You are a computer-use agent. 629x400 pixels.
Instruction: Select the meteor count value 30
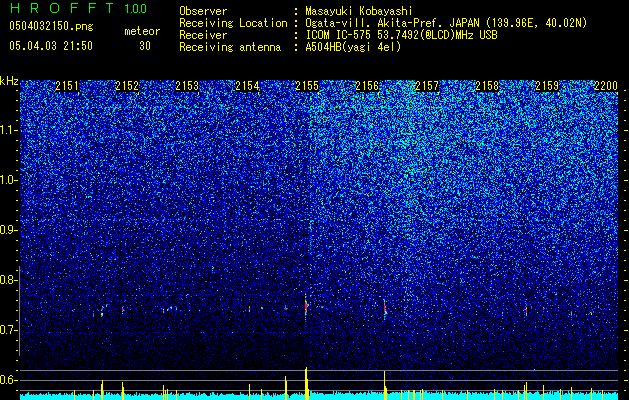tap(145, 46)
